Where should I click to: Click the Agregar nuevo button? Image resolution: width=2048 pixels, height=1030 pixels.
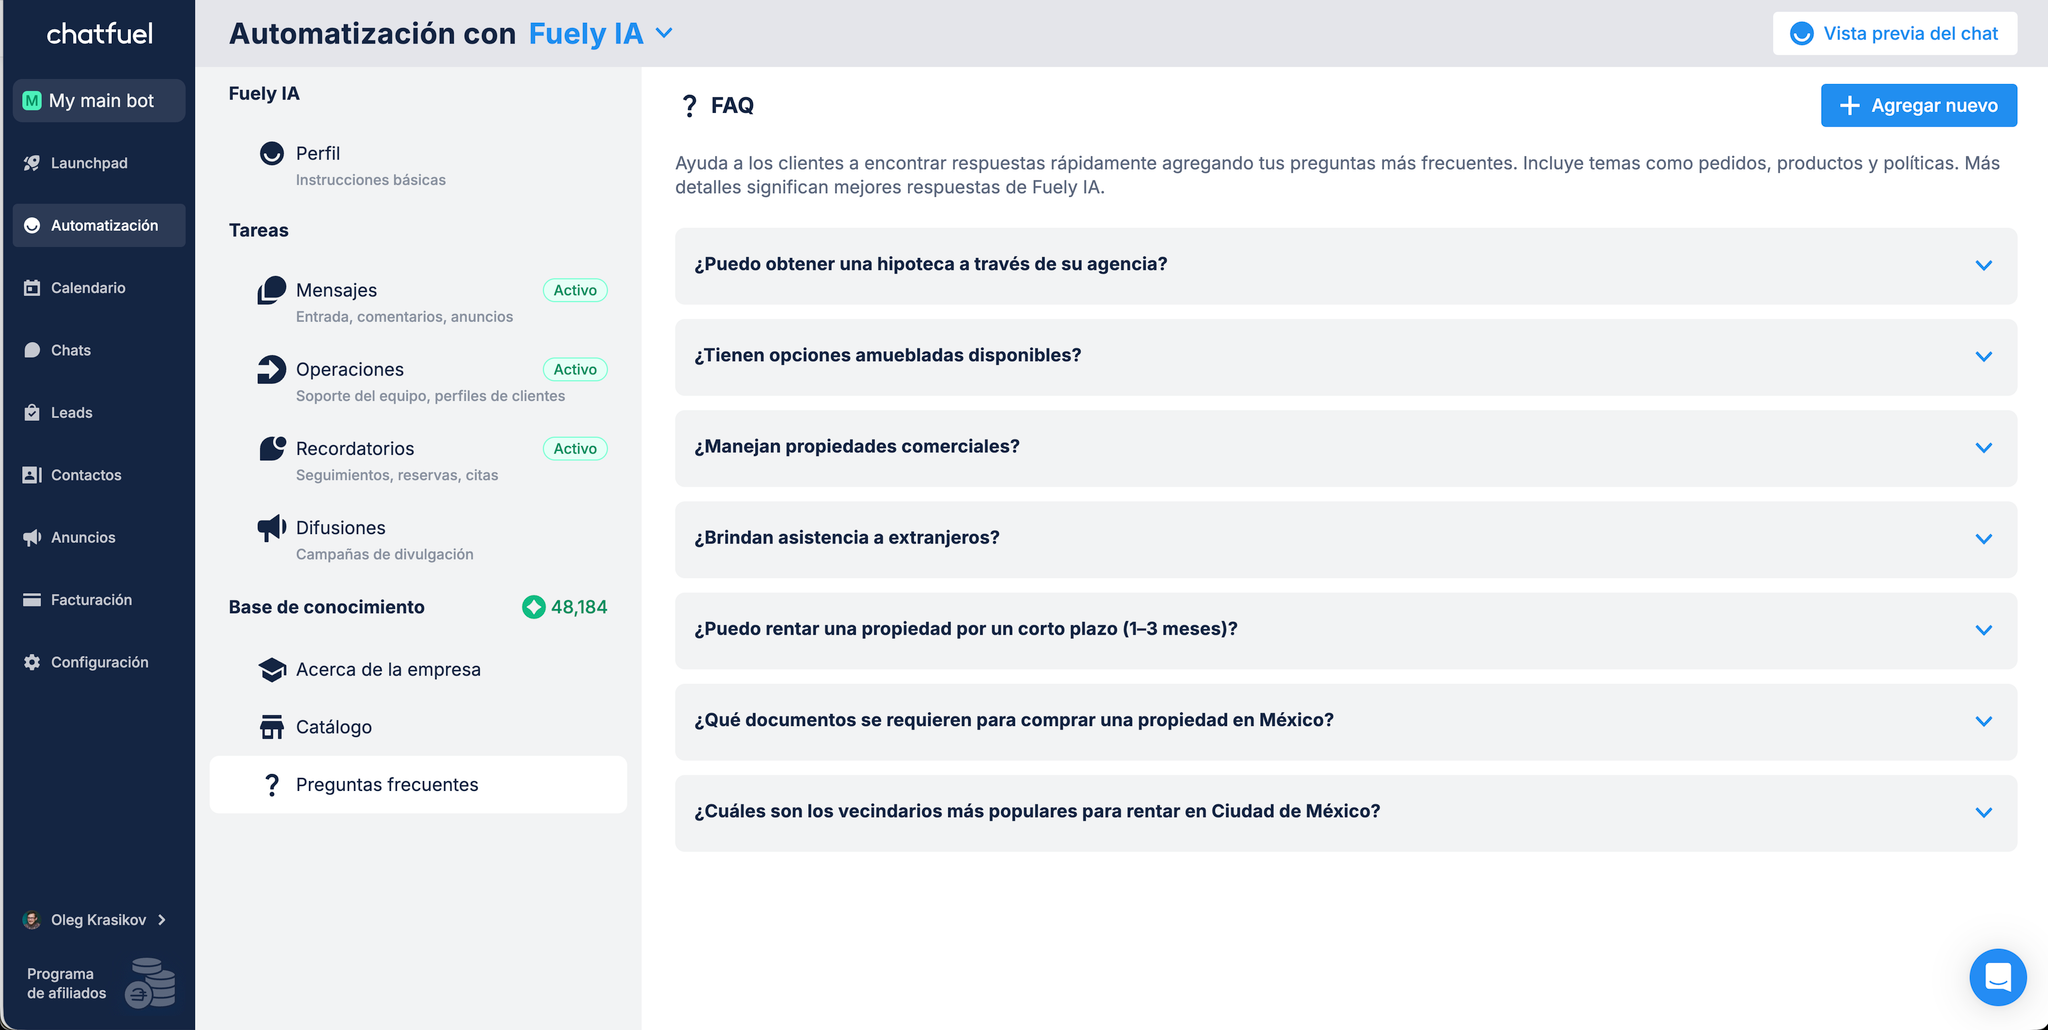(x=1918, y=105)
